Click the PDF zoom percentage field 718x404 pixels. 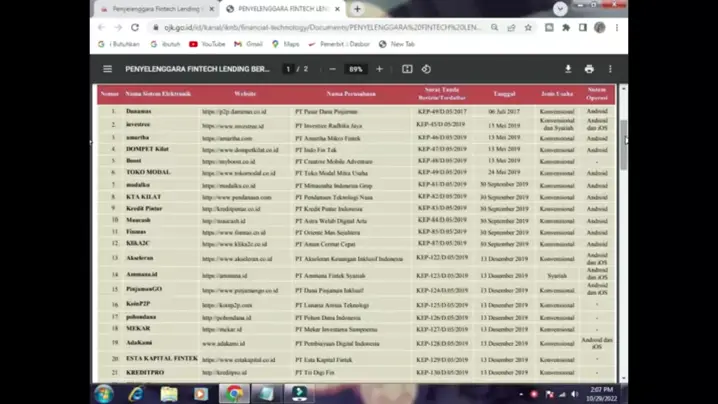tap(355, 69)
